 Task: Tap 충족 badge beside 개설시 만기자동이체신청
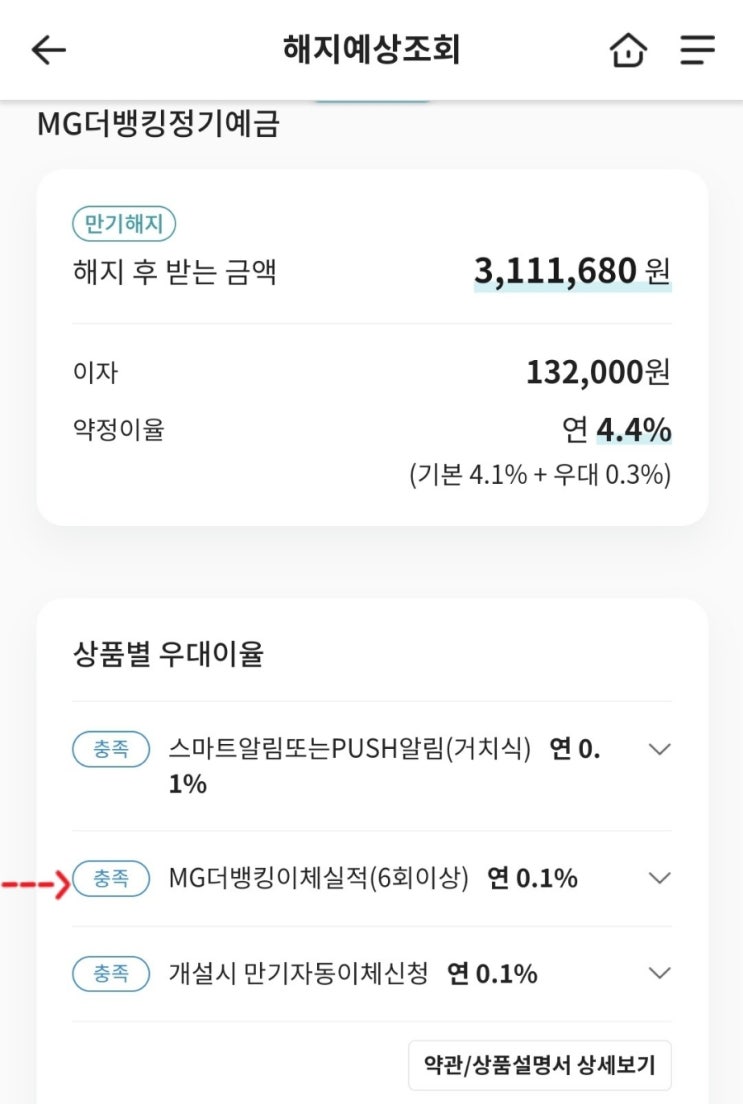(111, 973)
